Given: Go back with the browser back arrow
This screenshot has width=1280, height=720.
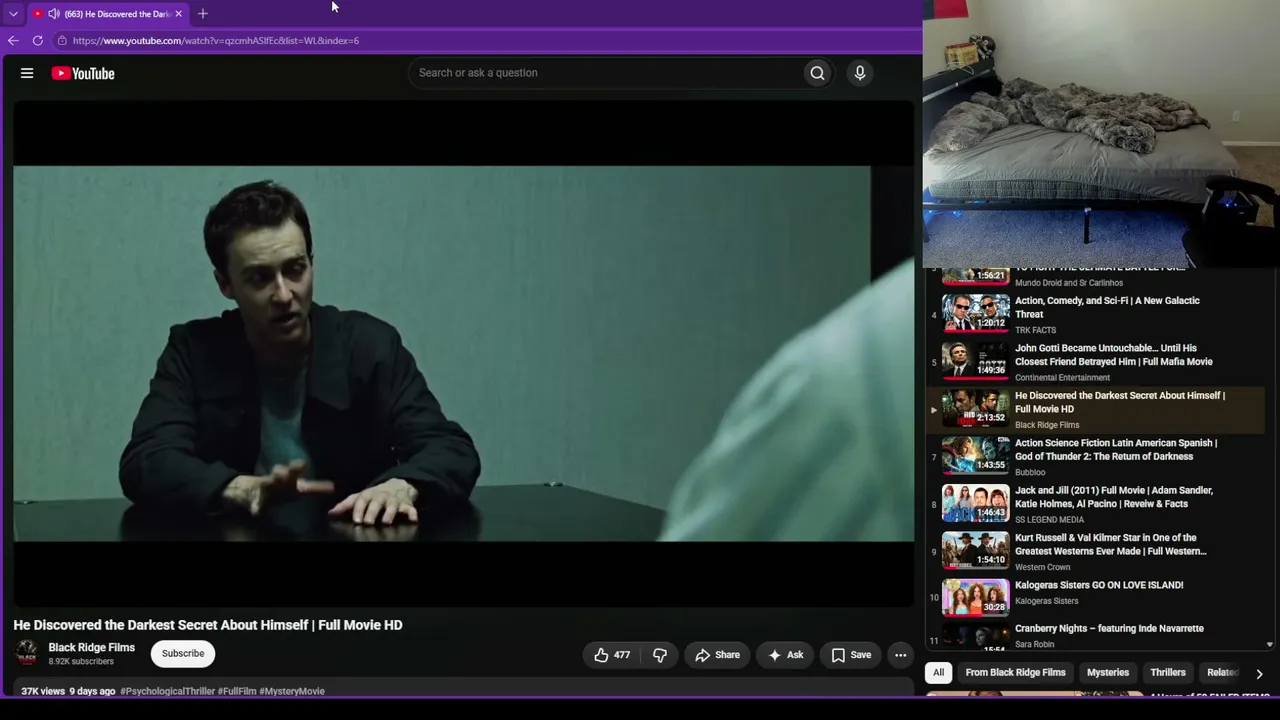Looking at the screenshot, I should (x=13, y=41).
